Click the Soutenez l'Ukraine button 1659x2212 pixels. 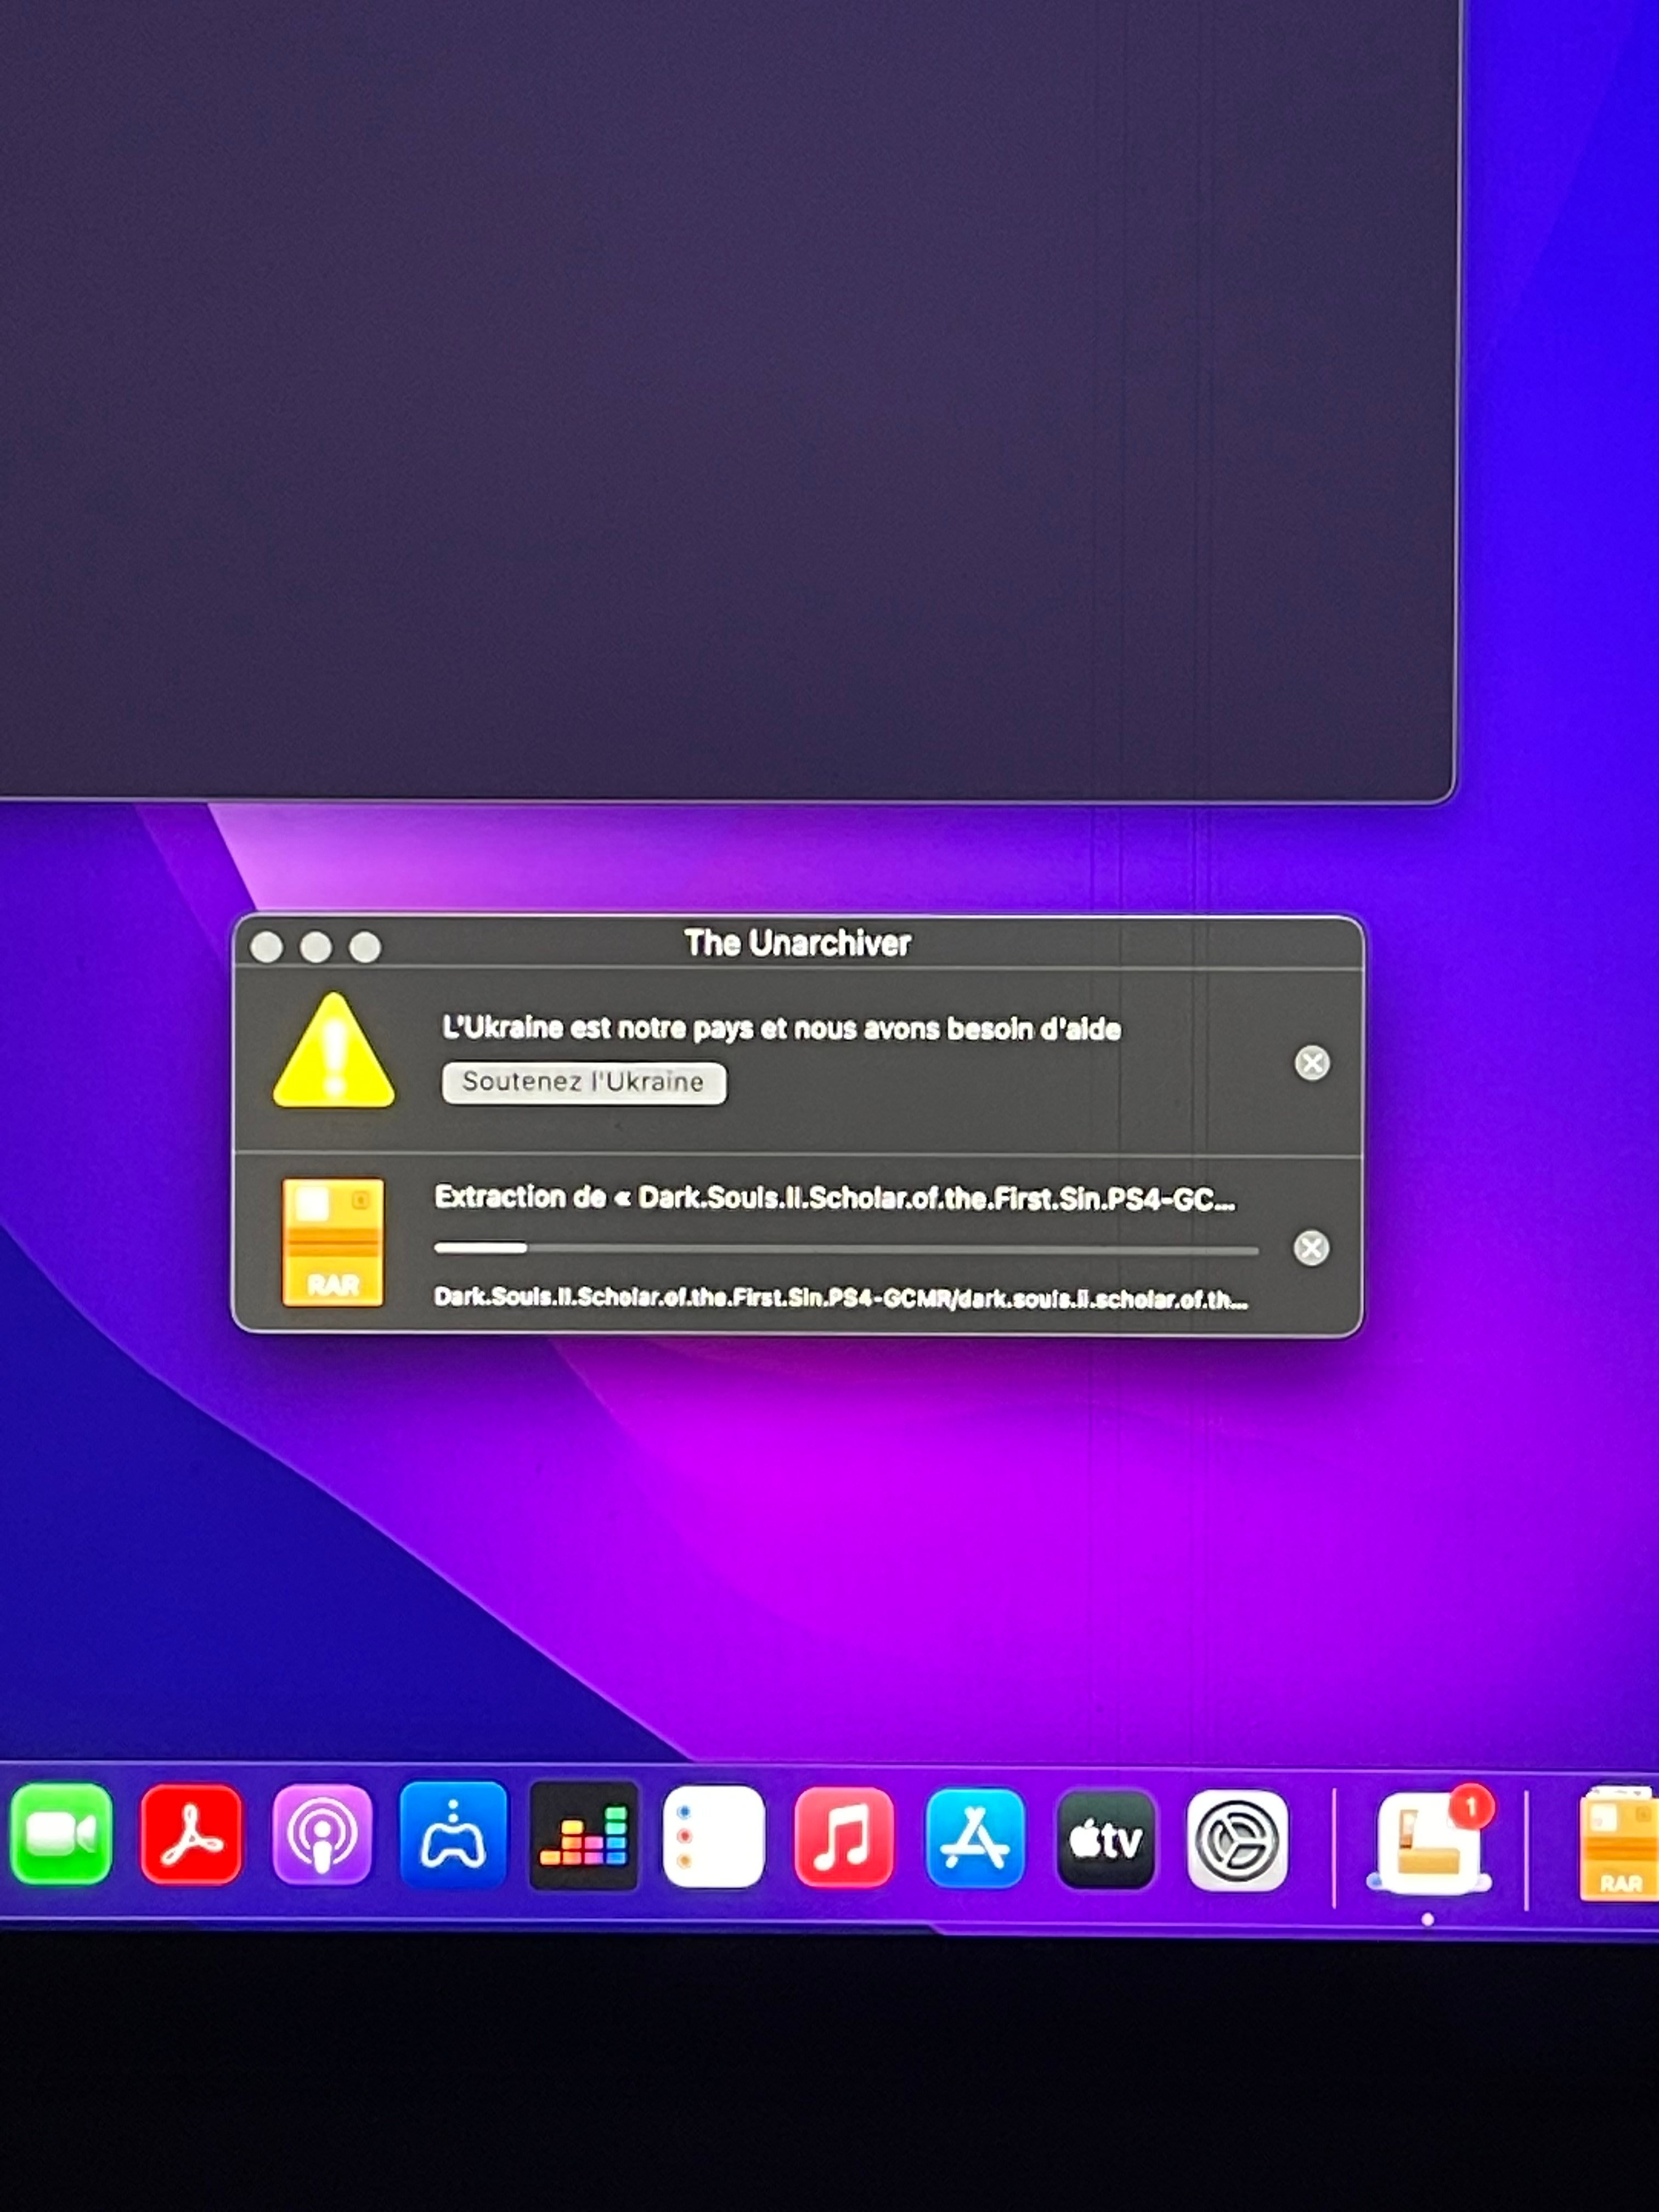584,1083
